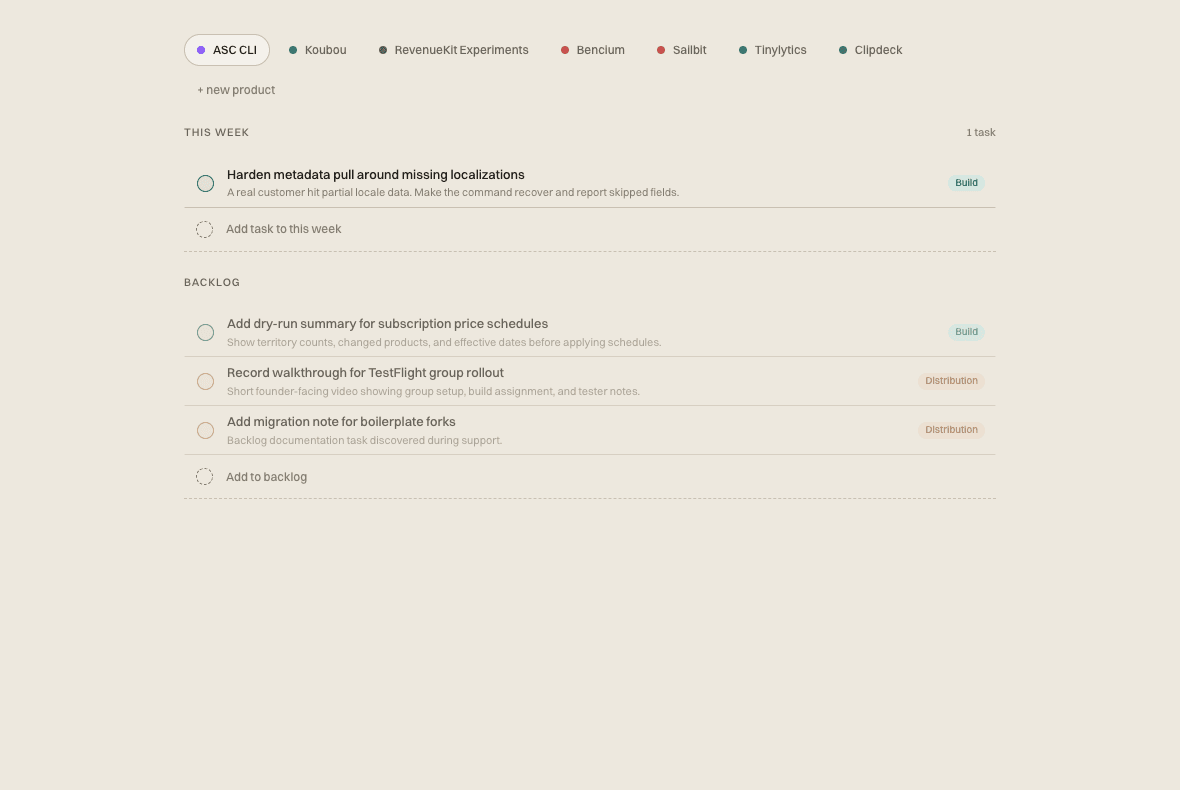
Task: Click description 'Short founder-facing video showing group setup'
Action: click(433, 391)
